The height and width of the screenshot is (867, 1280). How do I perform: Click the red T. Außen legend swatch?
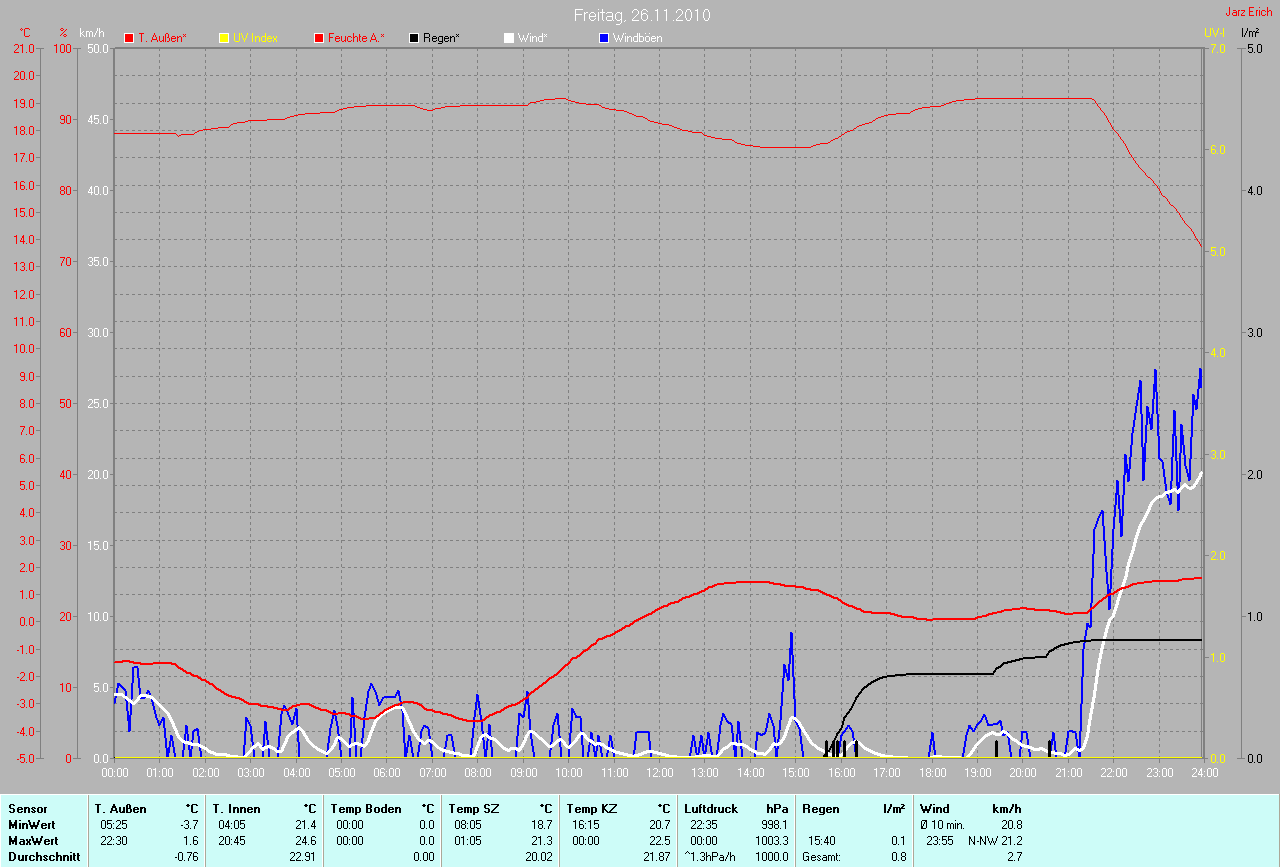129,38
